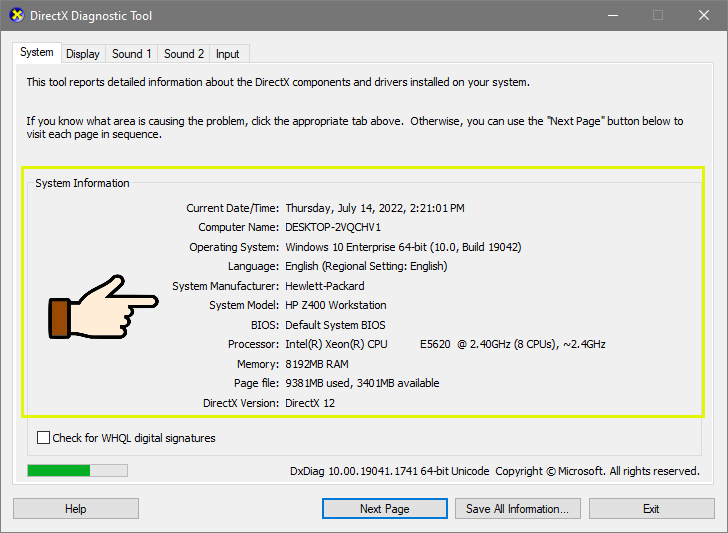Click the DirectX logo icon in title bar

tap(16, 15)
